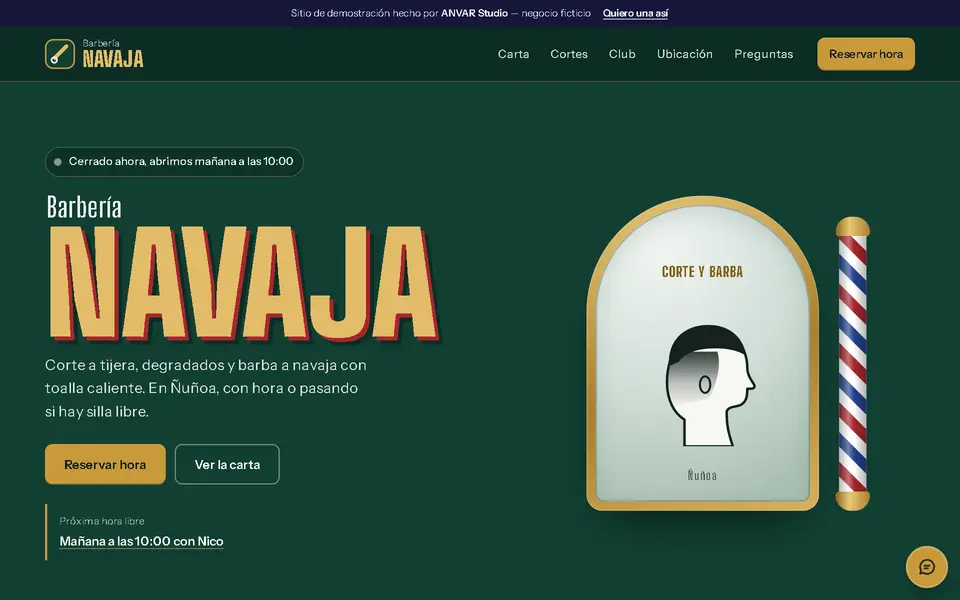Click the large NAVAJA hero heading
This screenshot has height=600, width=960.
pos(244,283)
